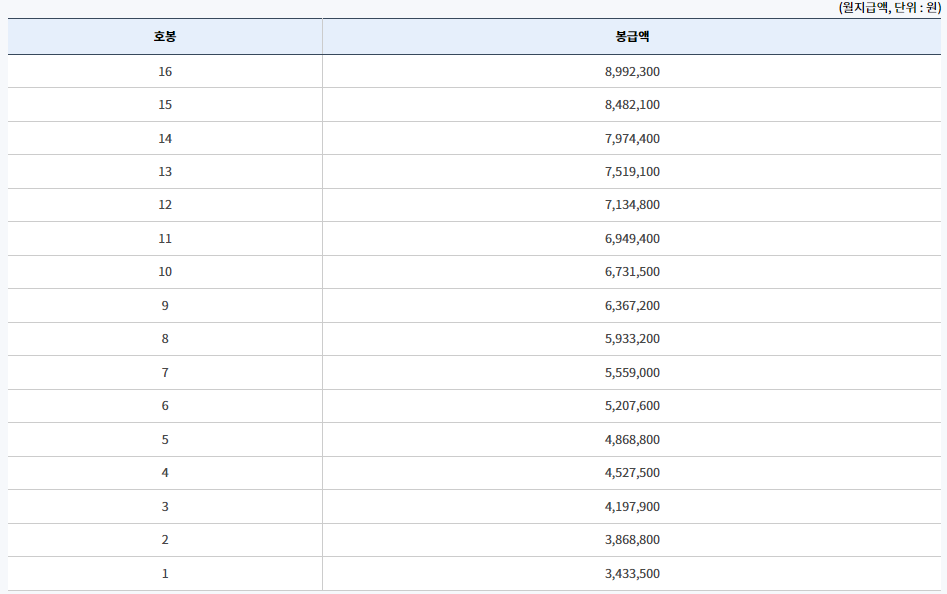947x594 pixels.
Task: Click the 호봉 16 cell
Action: tap(165, 71)
